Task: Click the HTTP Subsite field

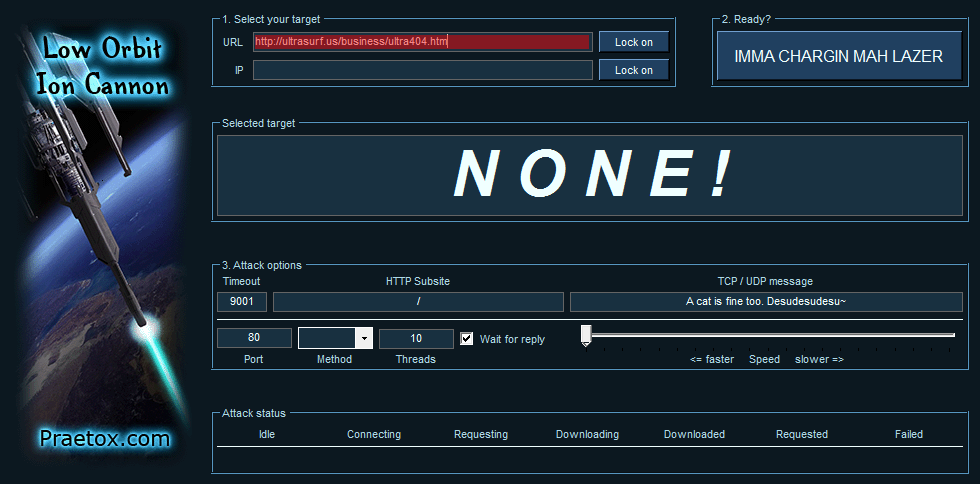Action: point(418,301)
